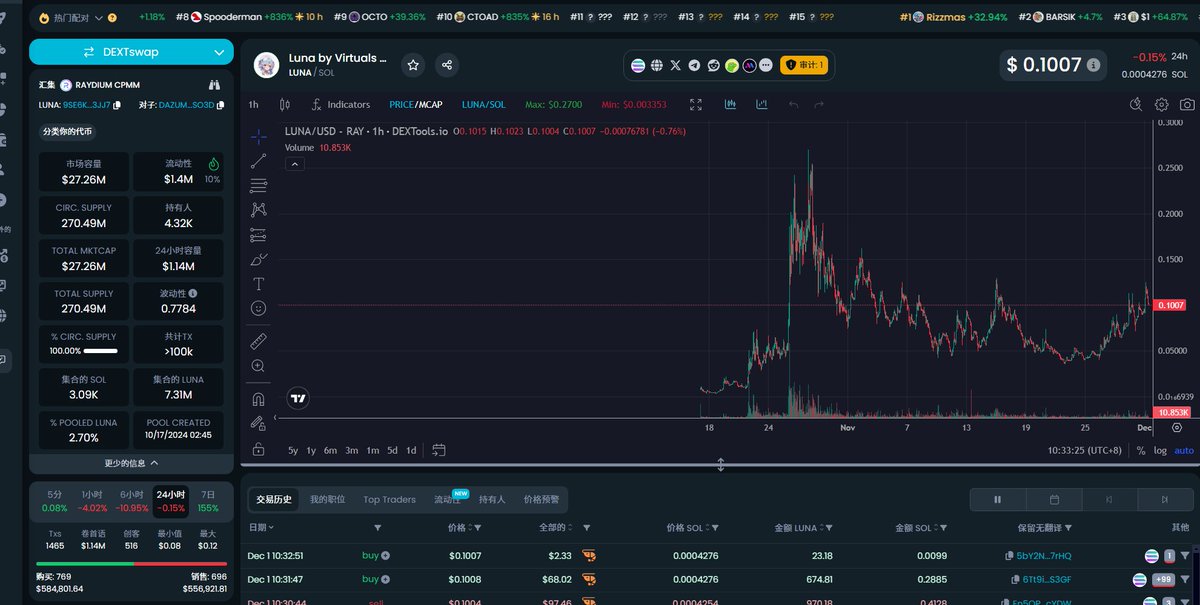This screenshot has height=605, width=1200.
Task: Pause the live trade history feed
Action: click(997, 499)
